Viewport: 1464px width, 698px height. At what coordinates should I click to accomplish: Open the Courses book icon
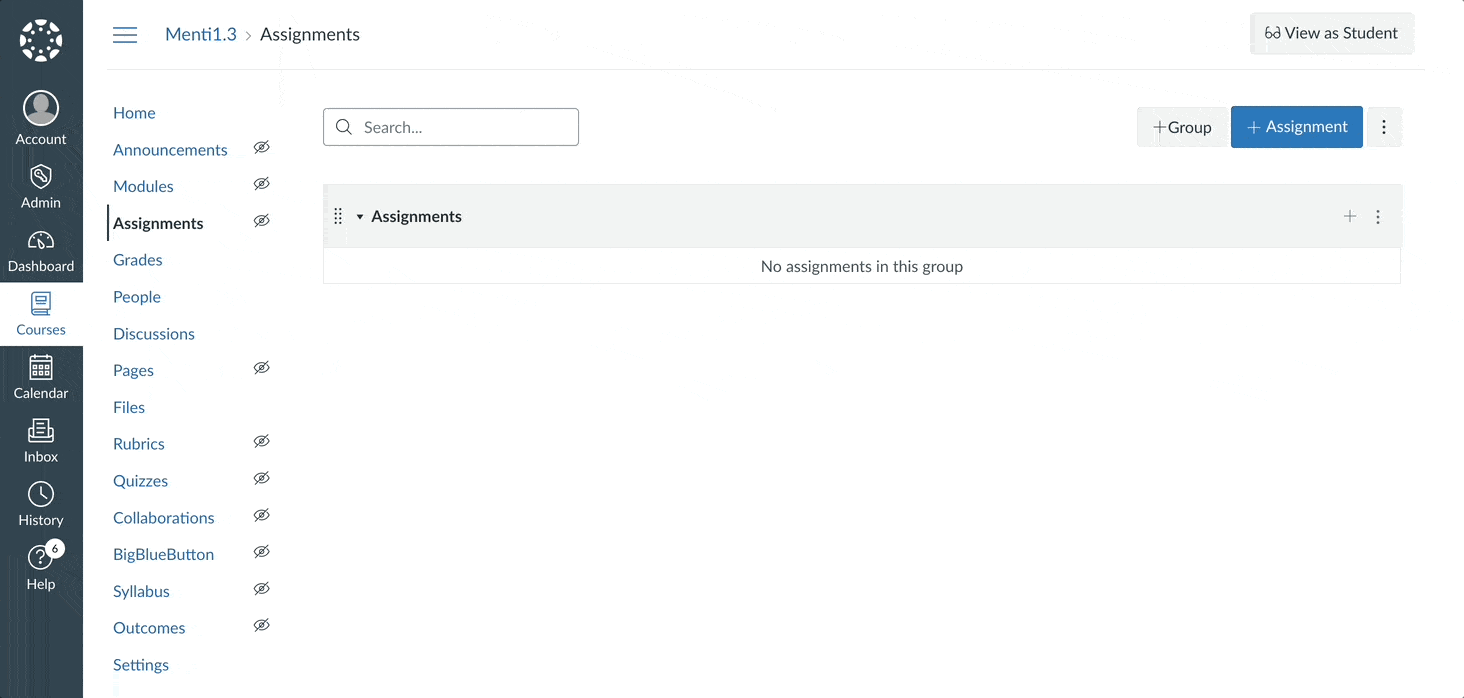pos(41,303)
